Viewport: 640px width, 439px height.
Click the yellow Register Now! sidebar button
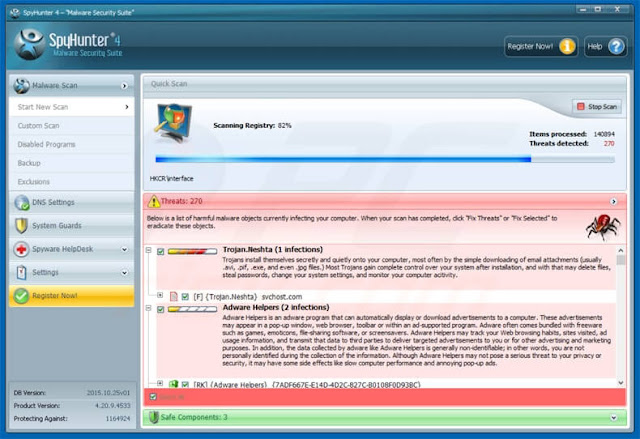(x=71, y=296)
